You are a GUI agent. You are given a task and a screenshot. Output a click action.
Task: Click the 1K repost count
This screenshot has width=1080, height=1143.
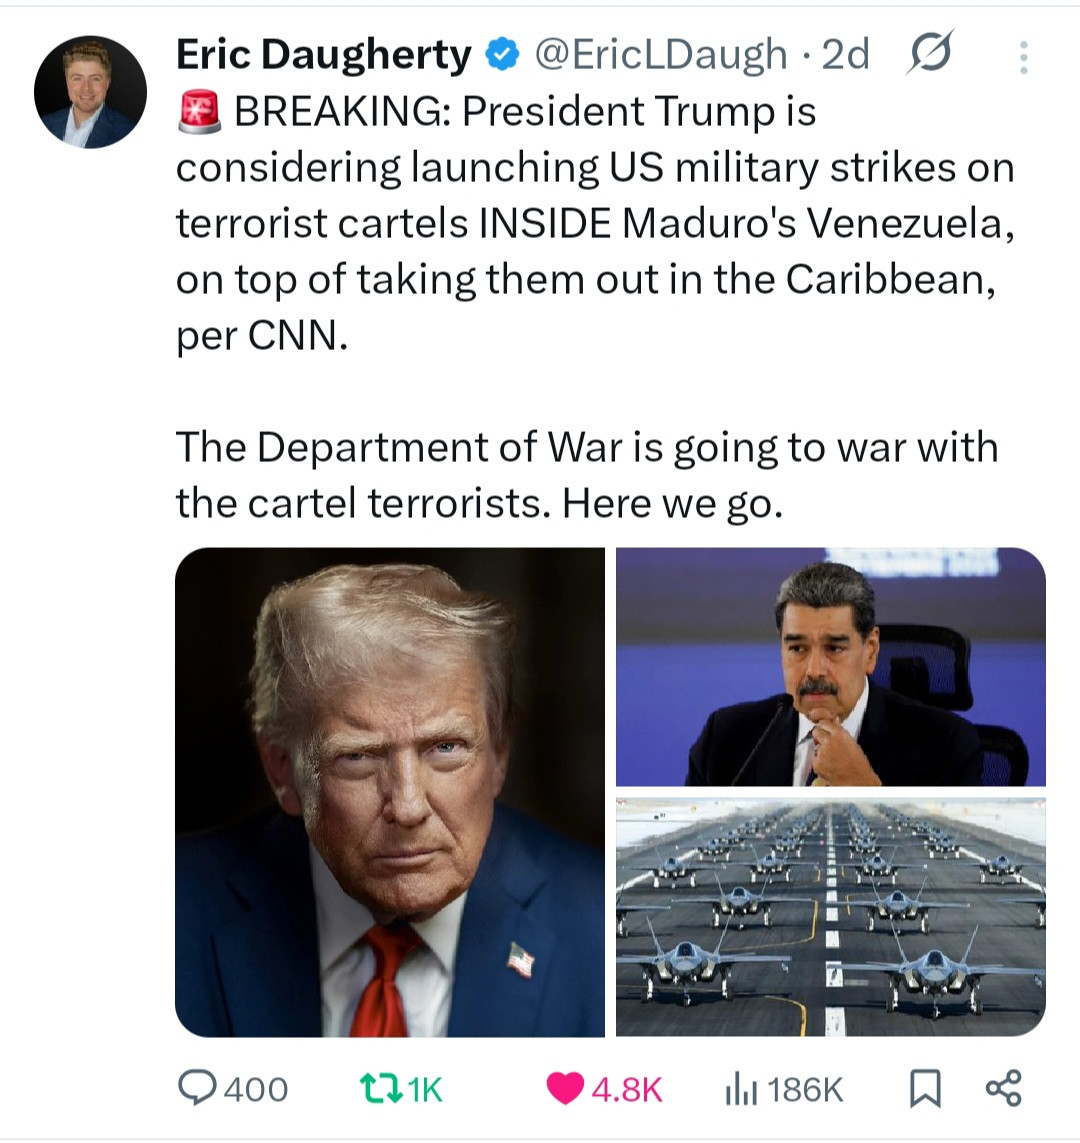[425, 1090]
